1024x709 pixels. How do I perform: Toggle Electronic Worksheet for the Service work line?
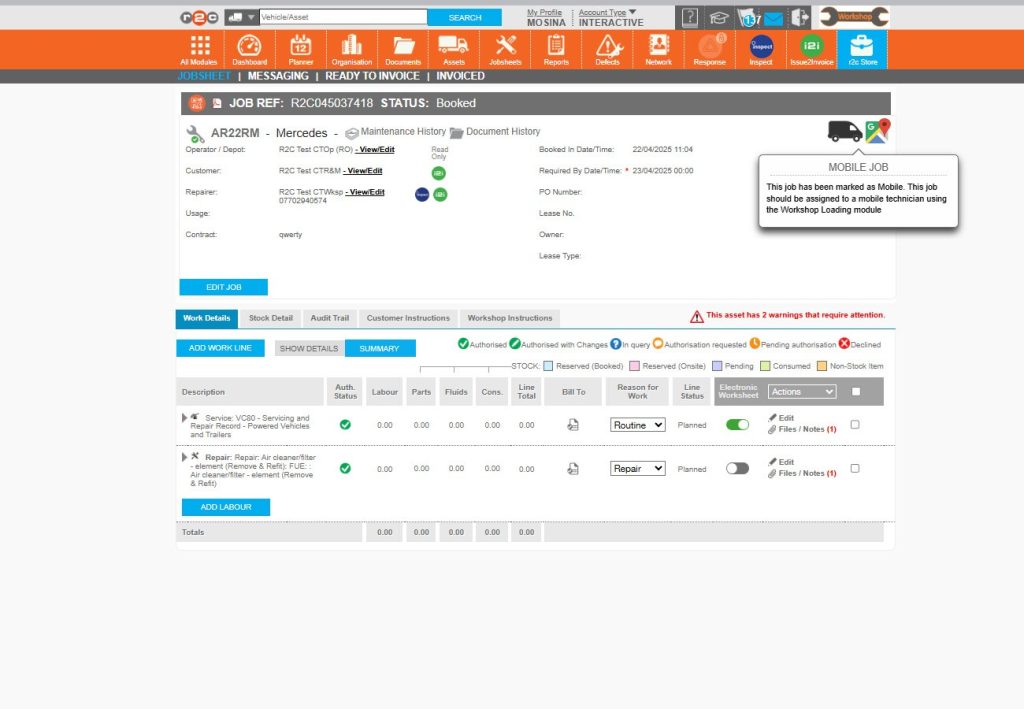[x=737, y=424]
